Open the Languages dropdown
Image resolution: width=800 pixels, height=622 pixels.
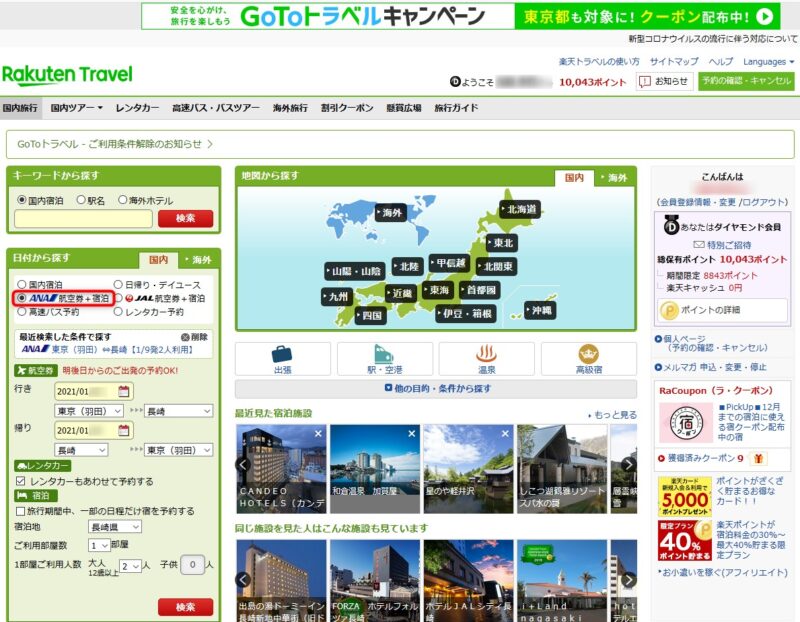point(769,62)
